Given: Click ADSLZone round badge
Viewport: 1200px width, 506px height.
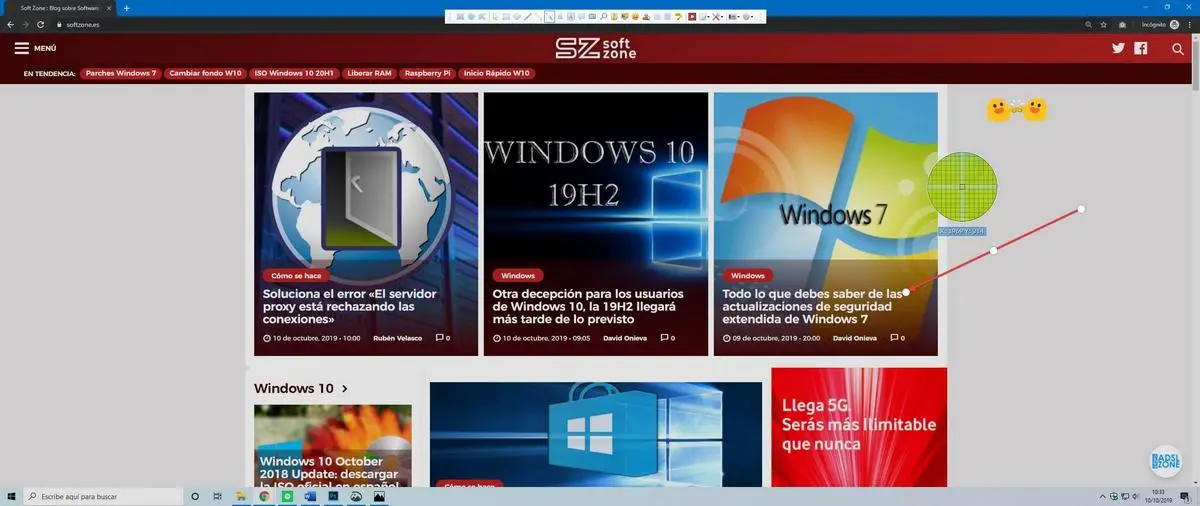Looking at the screenshot, I should click(x=1166, y=461).
